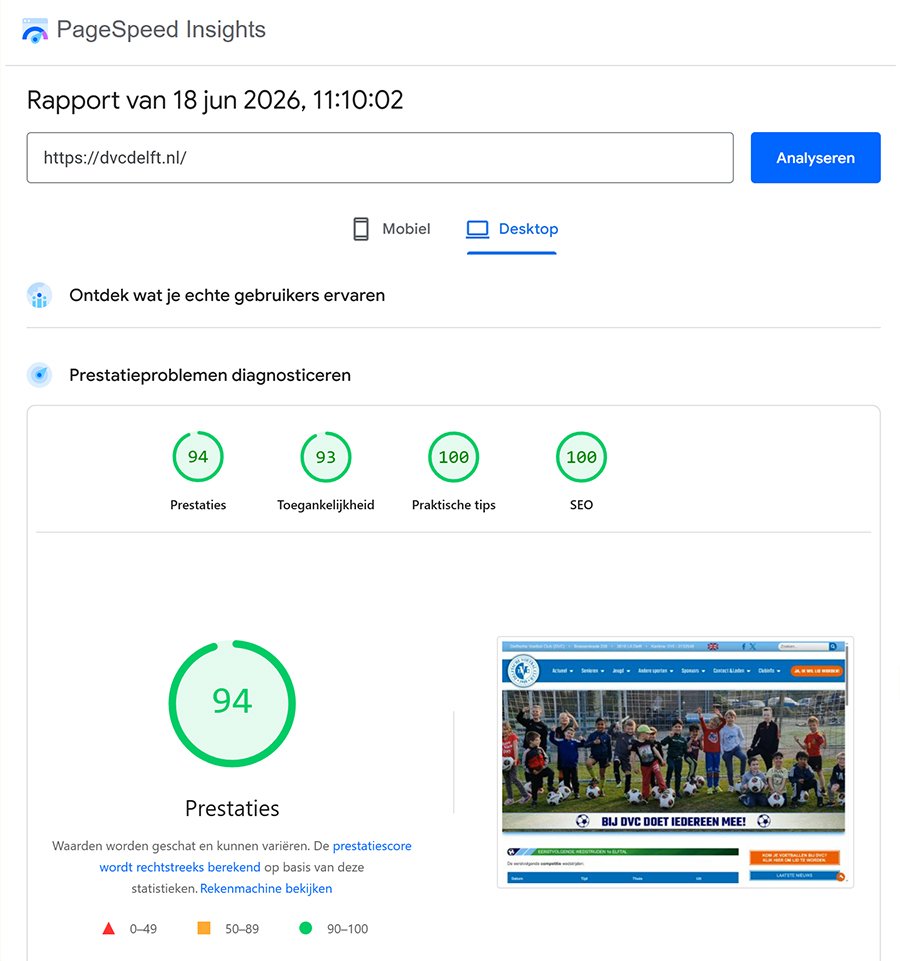Open 'Ontdek wat je echte gebruikers ervaren' heading
Image resolution: width=900 pixels, height=961 pixels.
coord(227,295)
